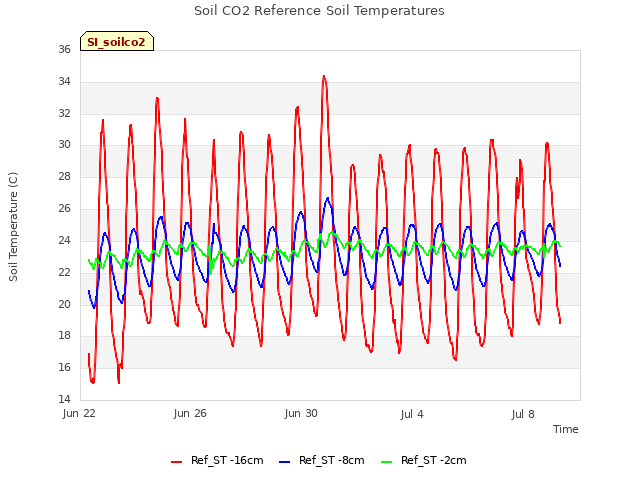640x480 pixels.
Task: Click the 22 y-axis tick label
Action: [64, 272]
